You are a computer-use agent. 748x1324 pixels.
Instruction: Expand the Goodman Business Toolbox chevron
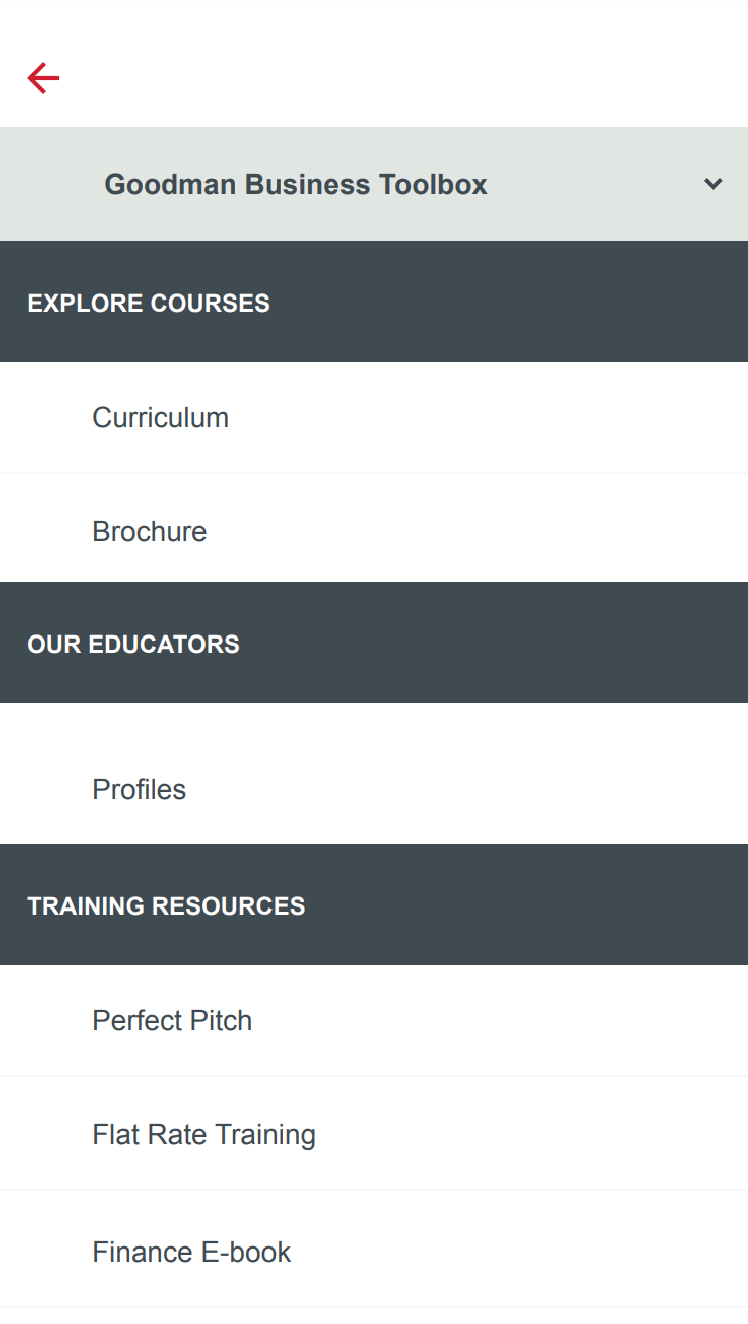[713, 184]
